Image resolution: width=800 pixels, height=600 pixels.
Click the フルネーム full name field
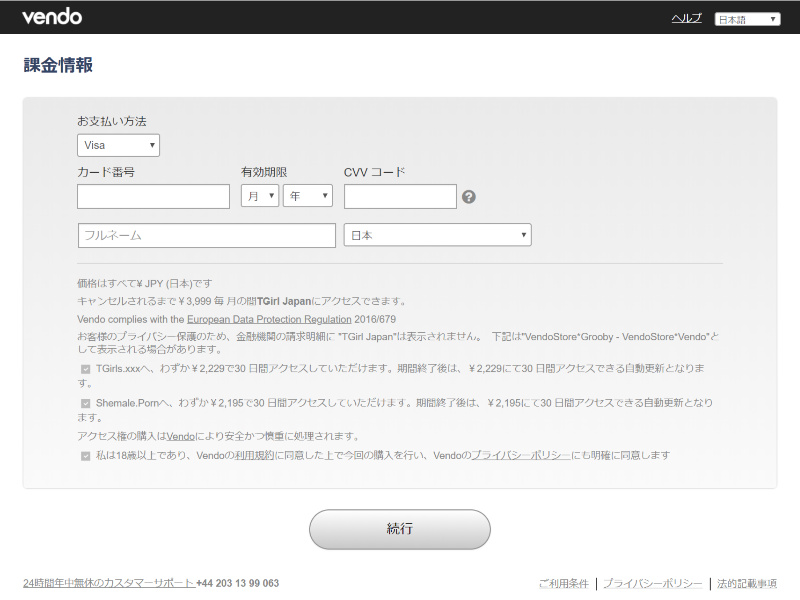point(206,235)
